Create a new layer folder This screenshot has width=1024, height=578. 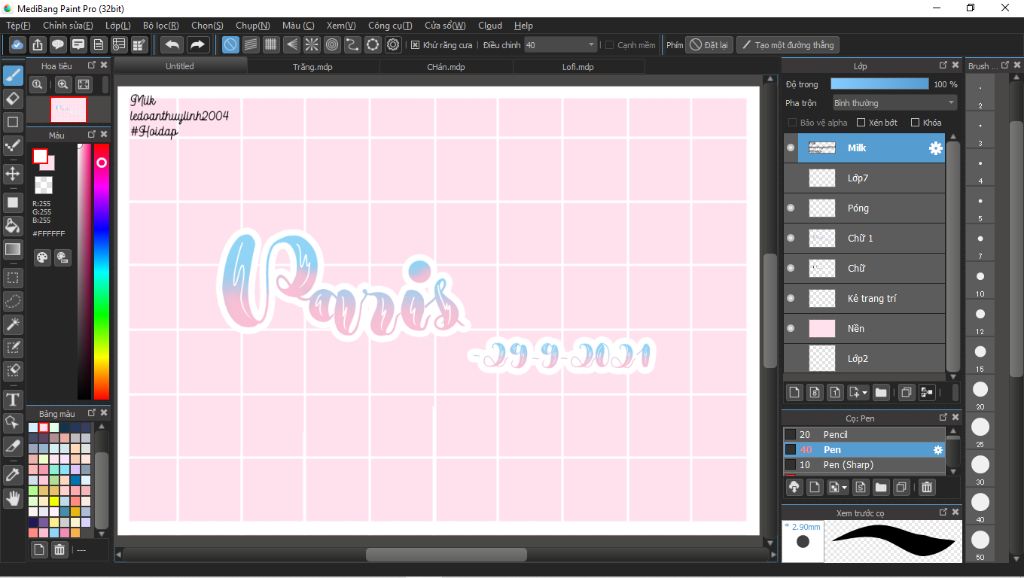[881, 393]
